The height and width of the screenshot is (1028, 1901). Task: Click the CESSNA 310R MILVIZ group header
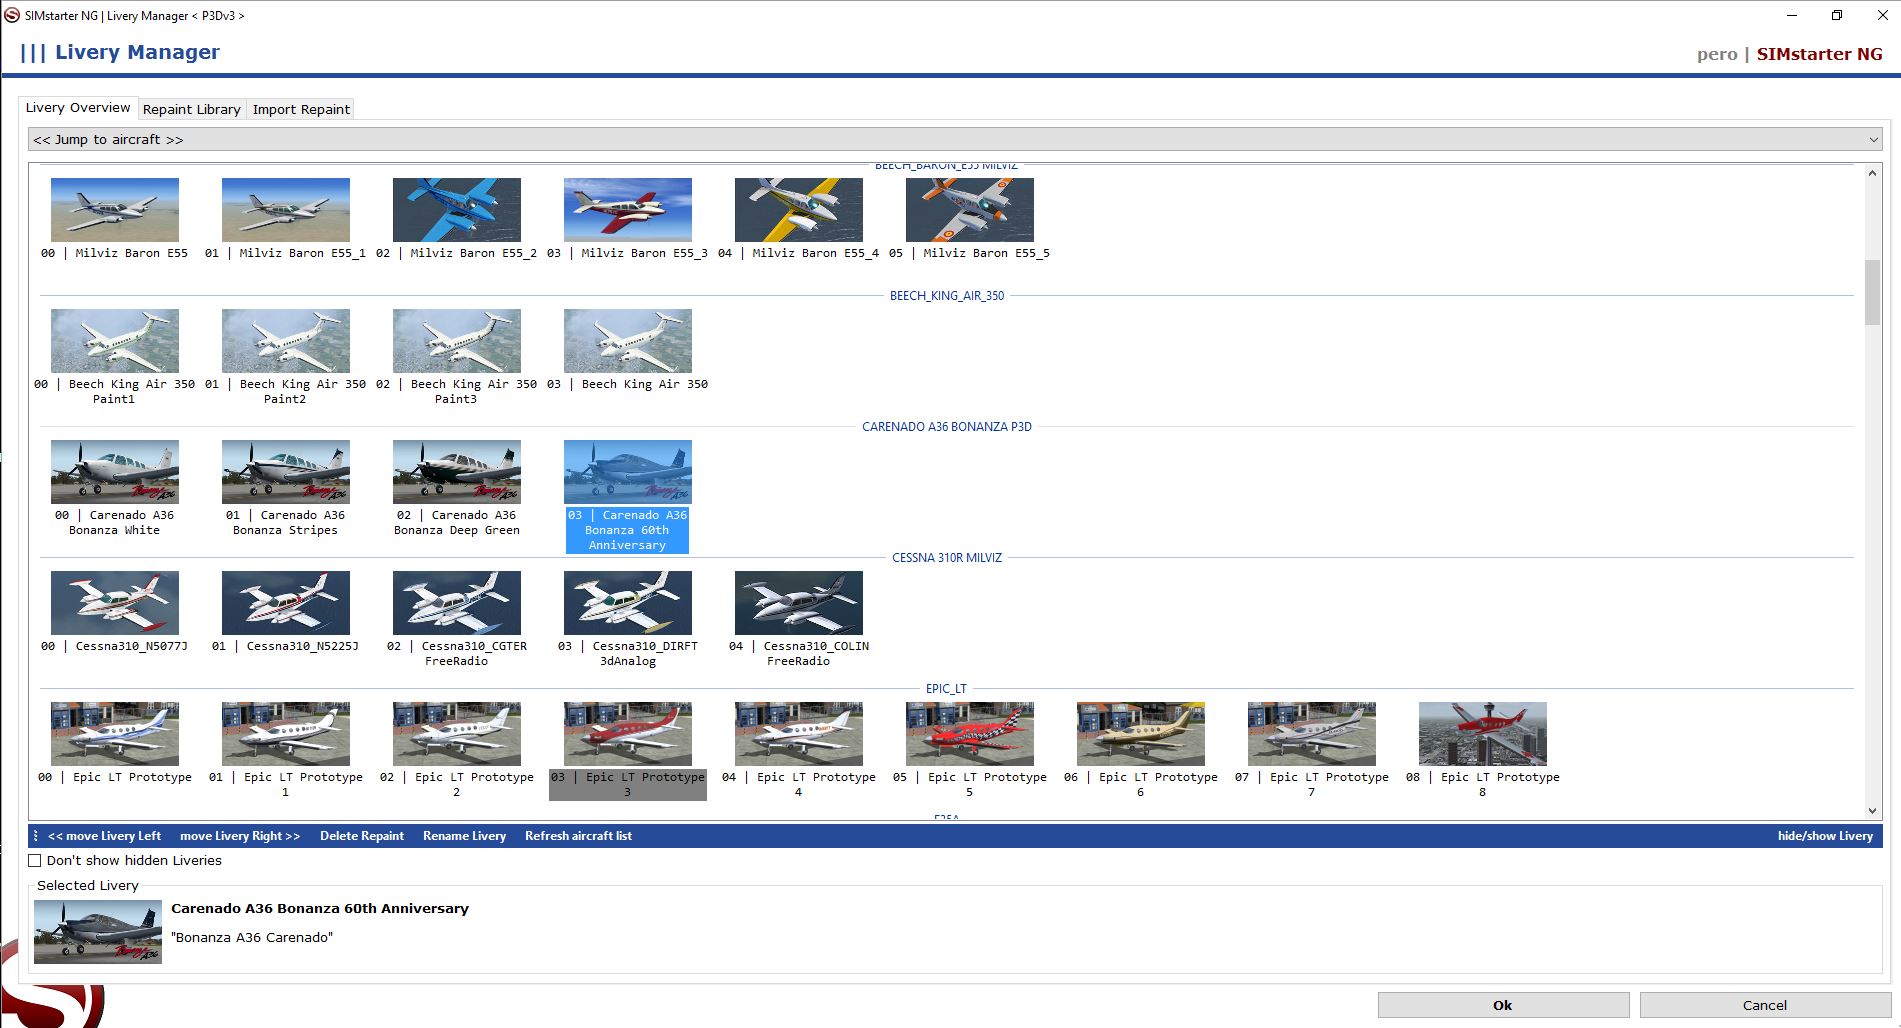click(x=947, y=558)
